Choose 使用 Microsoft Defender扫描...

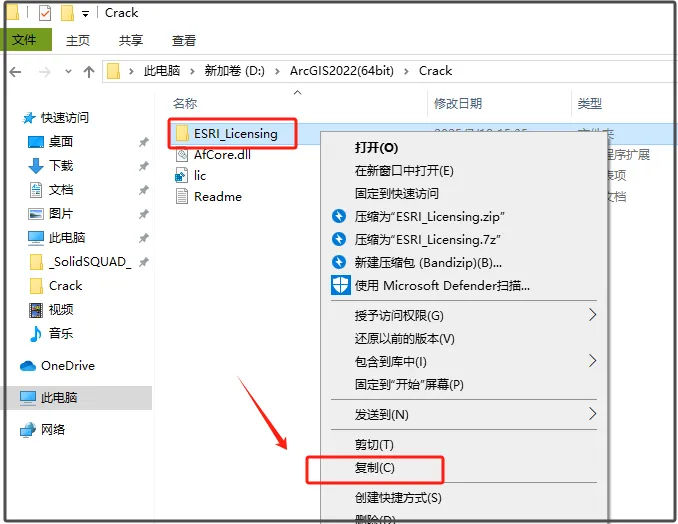tap(442, 285)
